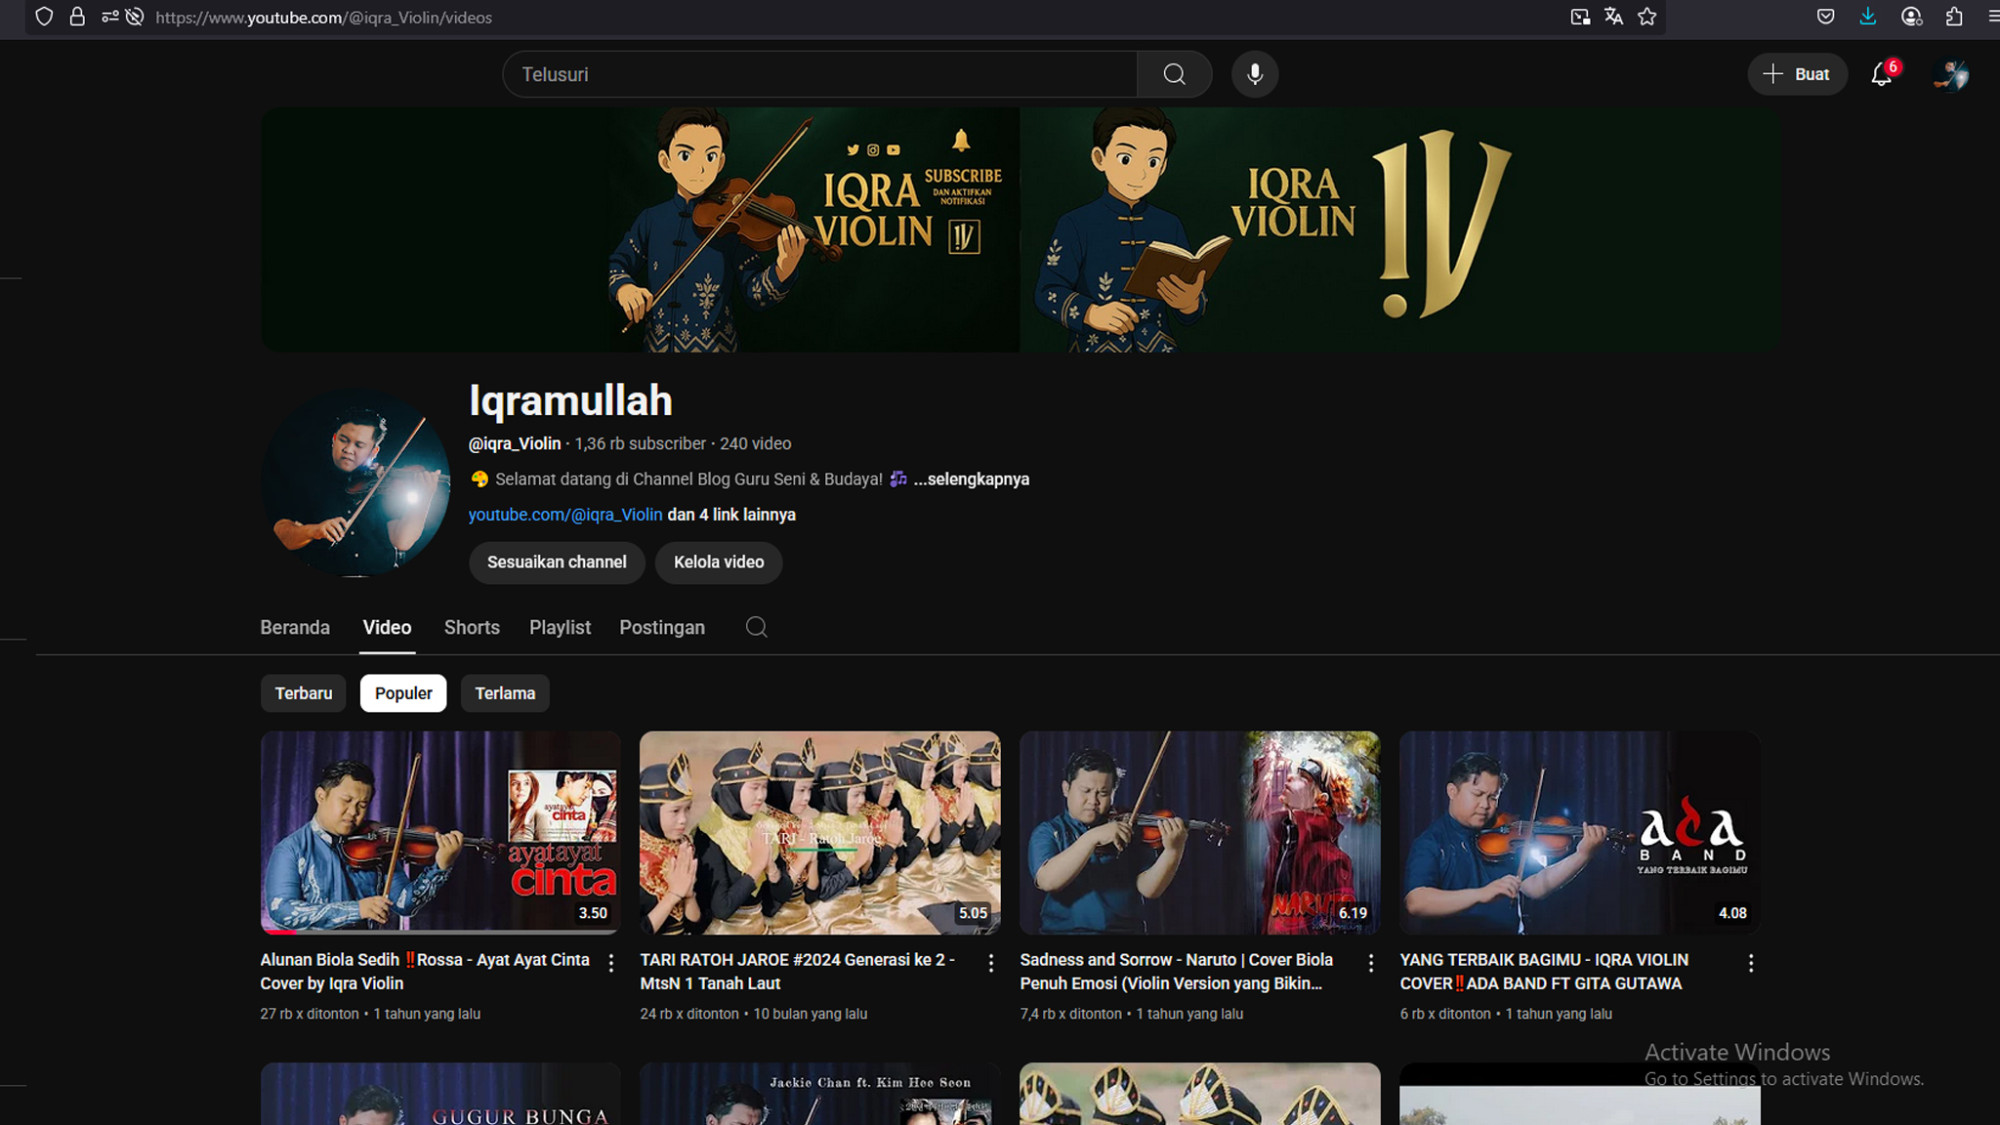Open TARI RATOH JAROE video thumbnail
The height and width of the screenshot is (1125, 2000).
[x=820, y=832]
